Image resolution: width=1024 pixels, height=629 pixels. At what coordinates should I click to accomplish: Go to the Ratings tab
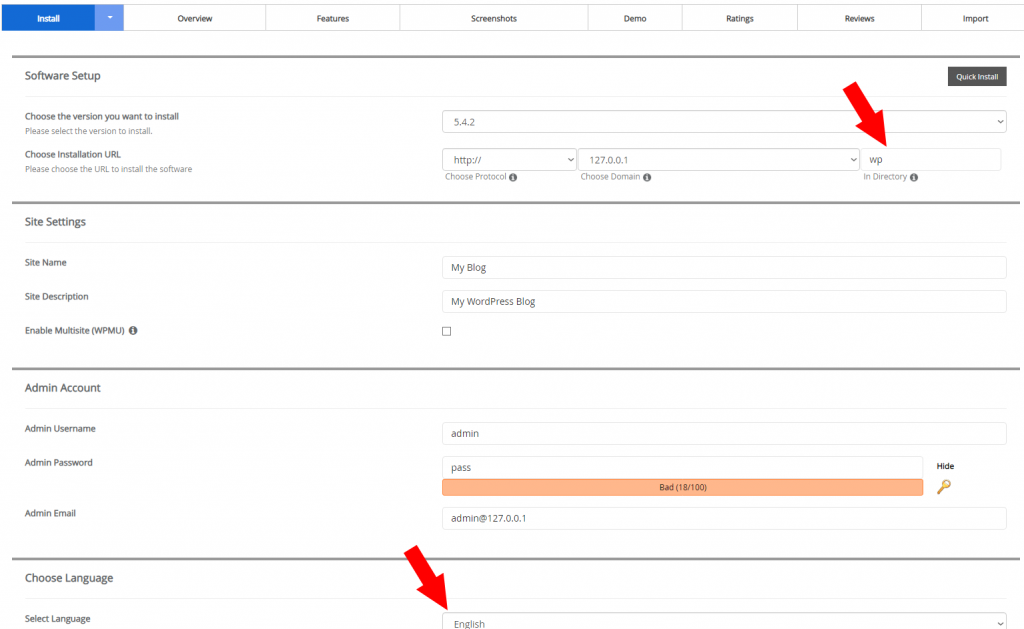[740, 17]
